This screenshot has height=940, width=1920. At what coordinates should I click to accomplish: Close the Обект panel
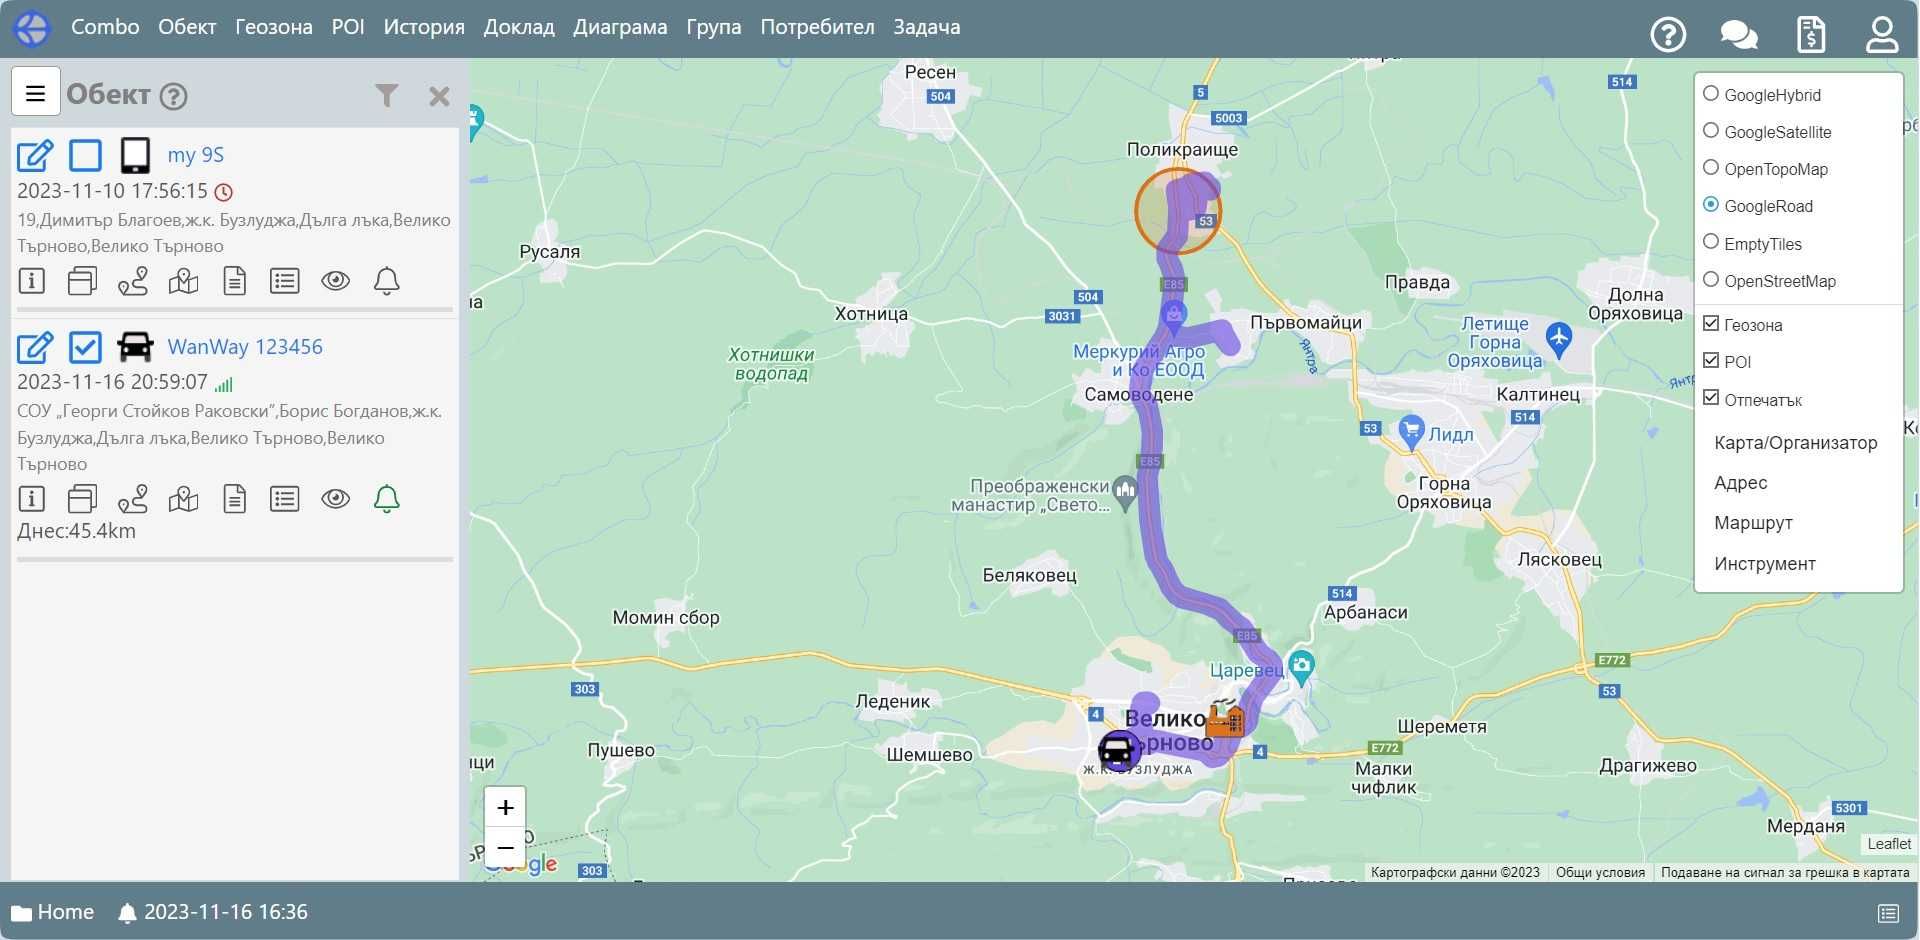click(x=439, y=96)
